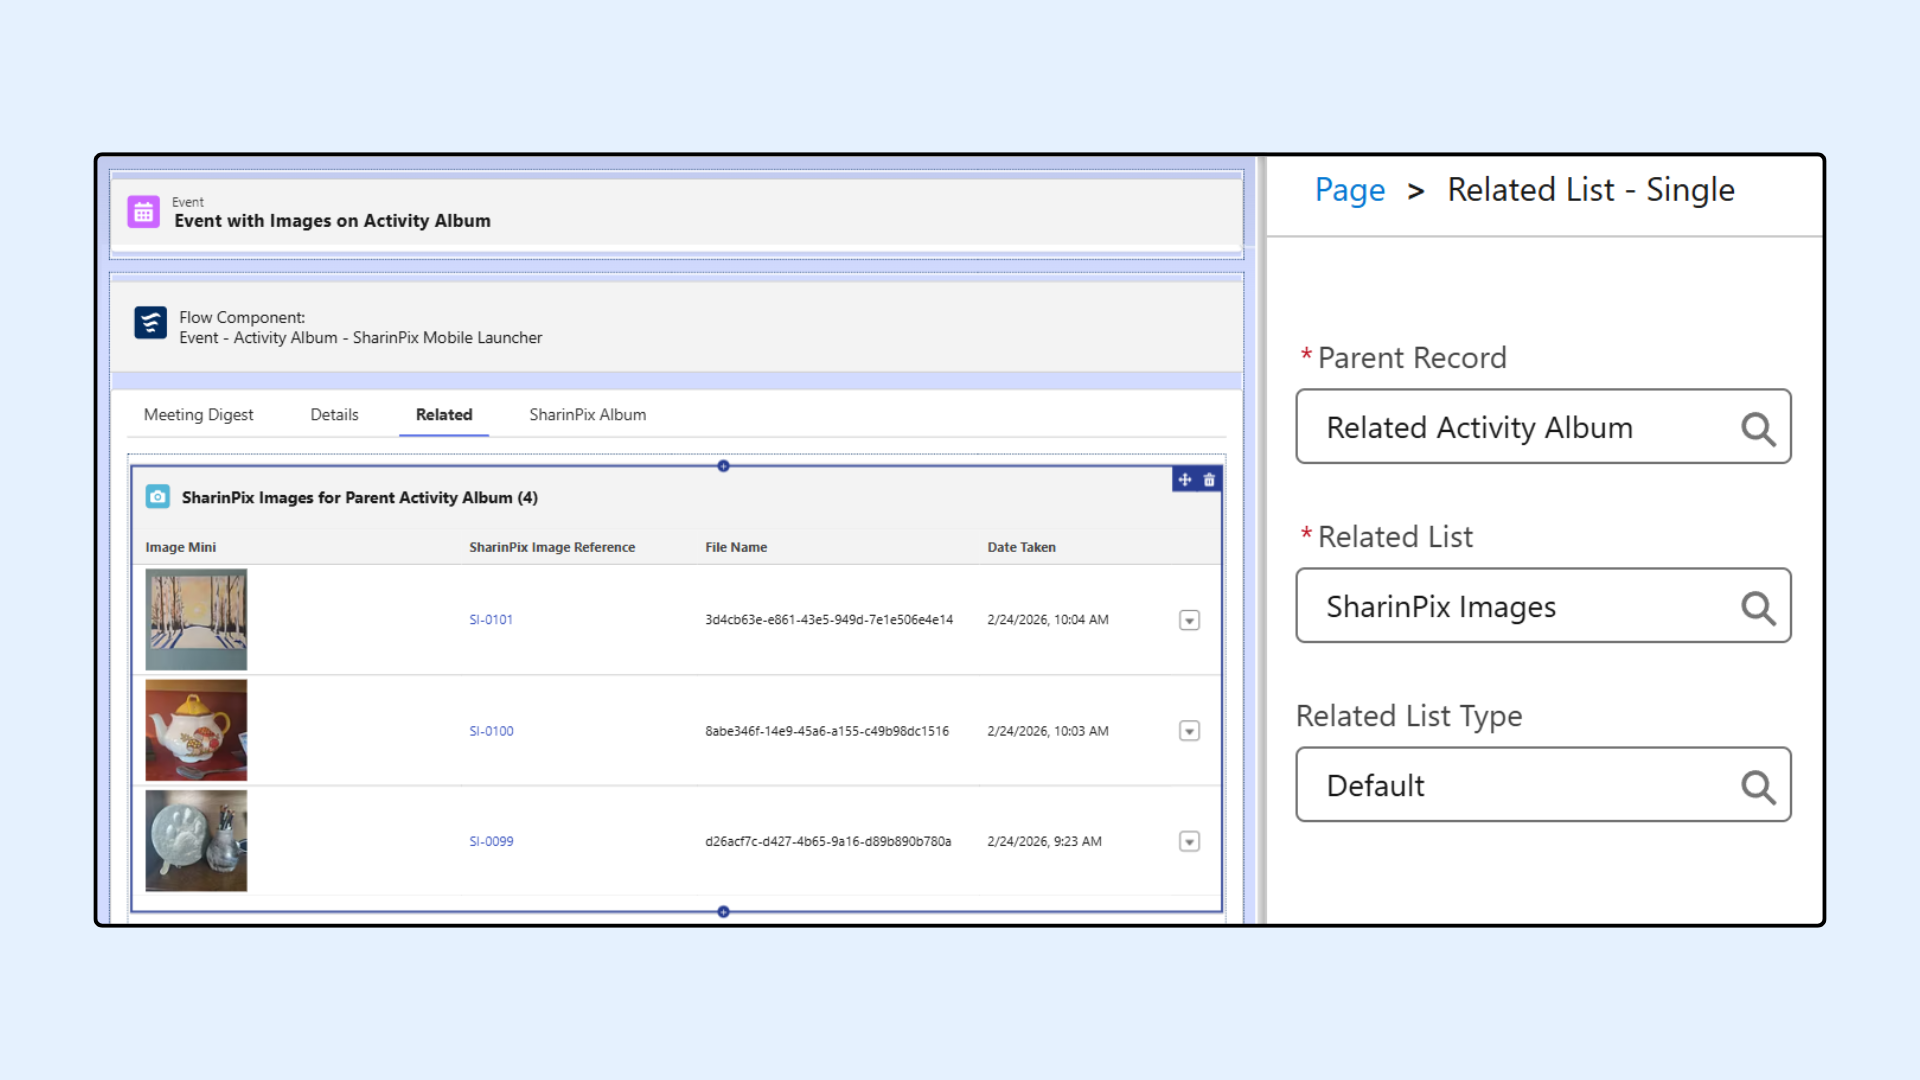Click the Flow Component icon
Screen dimensions: 1920x1080
click(151, 323)
